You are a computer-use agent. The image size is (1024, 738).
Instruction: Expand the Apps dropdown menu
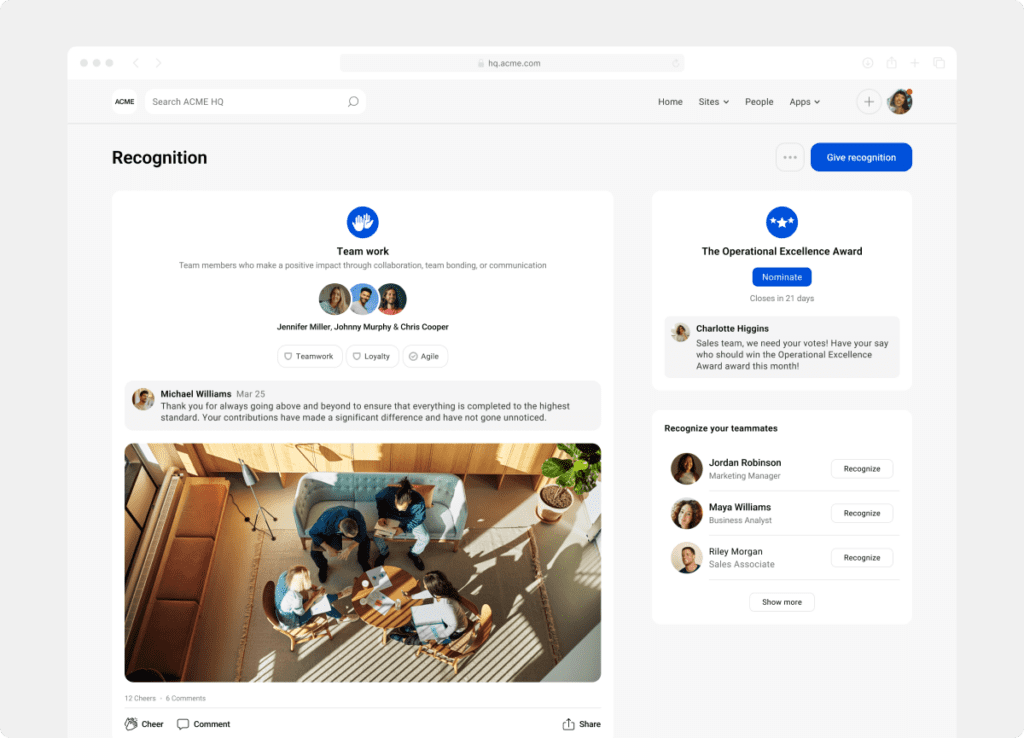[x=805, y=102]
